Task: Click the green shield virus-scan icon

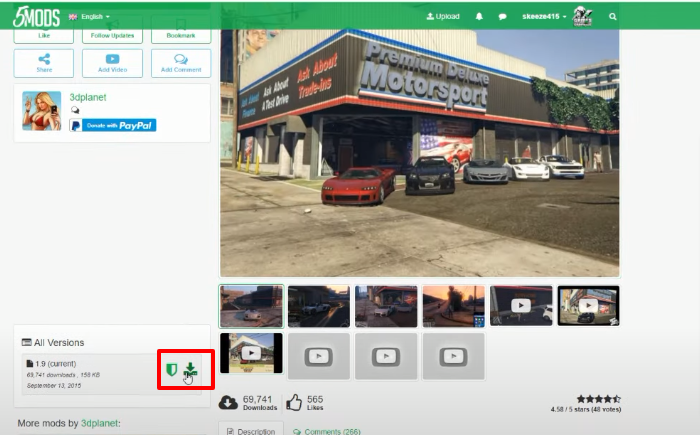Action: pyautogui.click(x=171, y=370)
